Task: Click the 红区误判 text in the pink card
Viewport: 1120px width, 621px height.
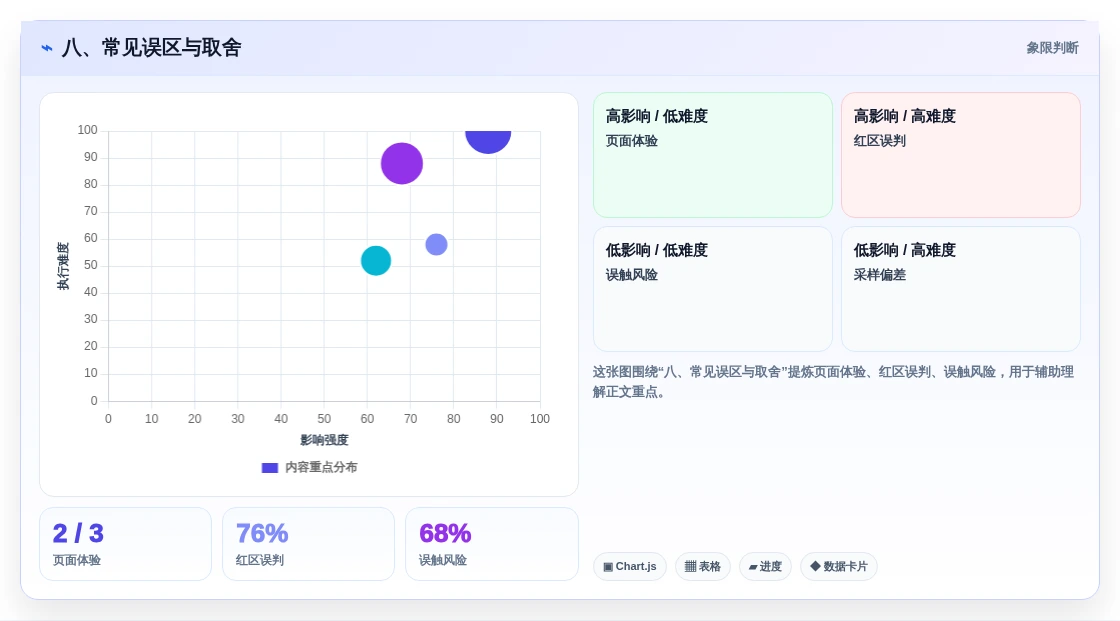Action: [x=879, y=141]
